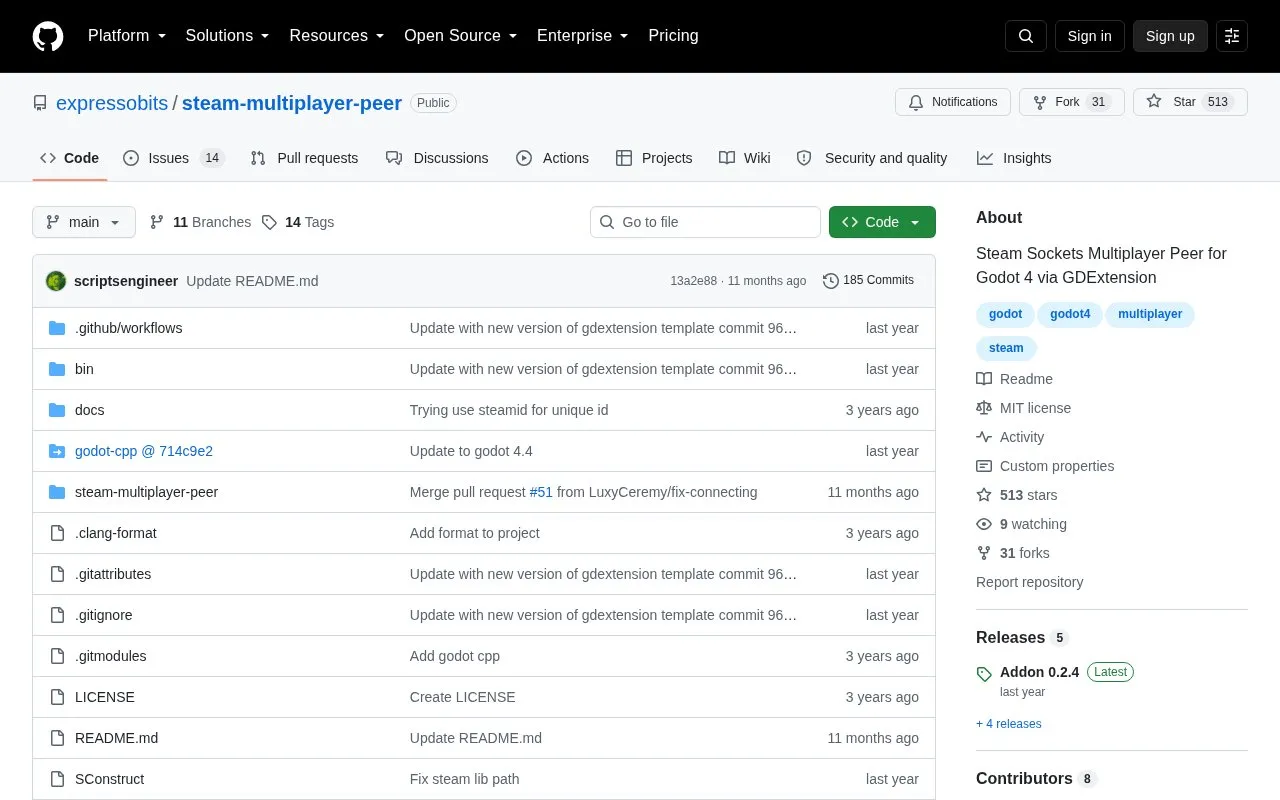Screen dimensions: 1280x800
Task: Click the commit history clock icon
Action: 830,281
